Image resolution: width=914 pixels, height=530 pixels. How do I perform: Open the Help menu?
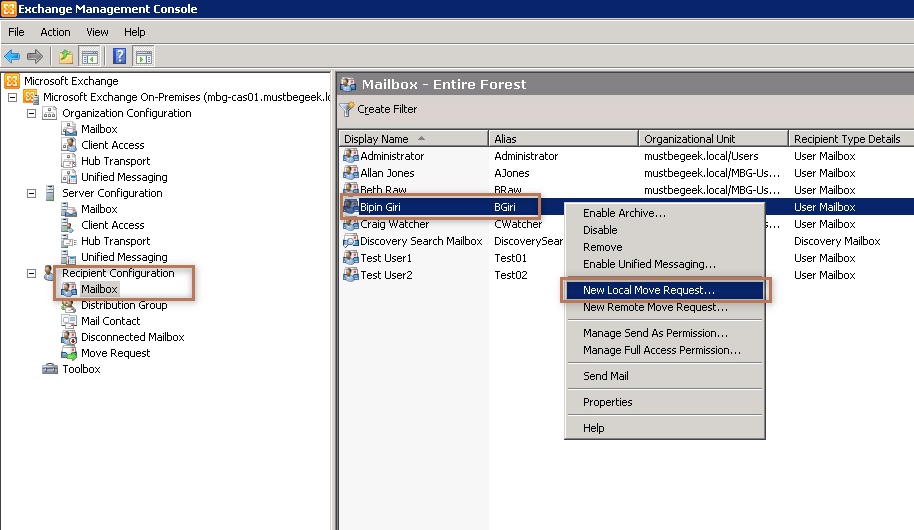tap(135, 32)
